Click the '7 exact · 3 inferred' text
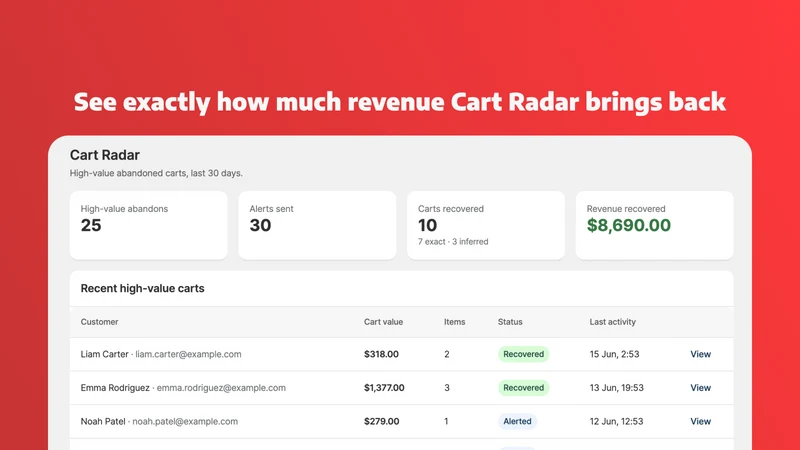 [453, 242]
